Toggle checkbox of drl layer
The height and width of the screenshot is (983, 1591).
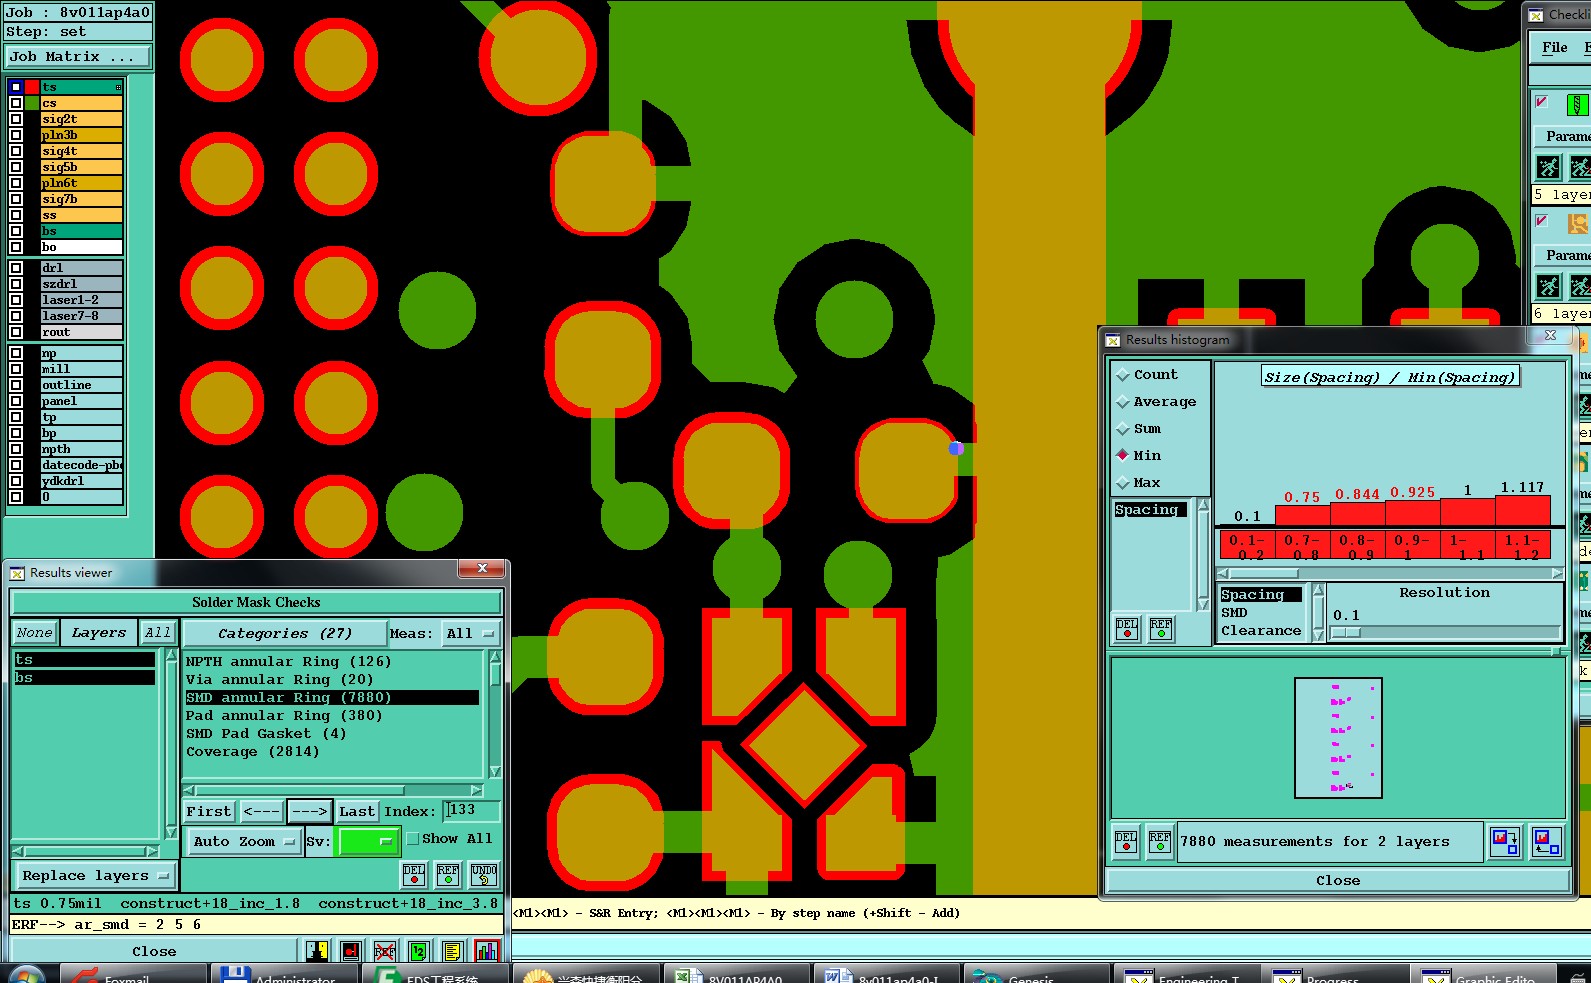tap(16, 268)
